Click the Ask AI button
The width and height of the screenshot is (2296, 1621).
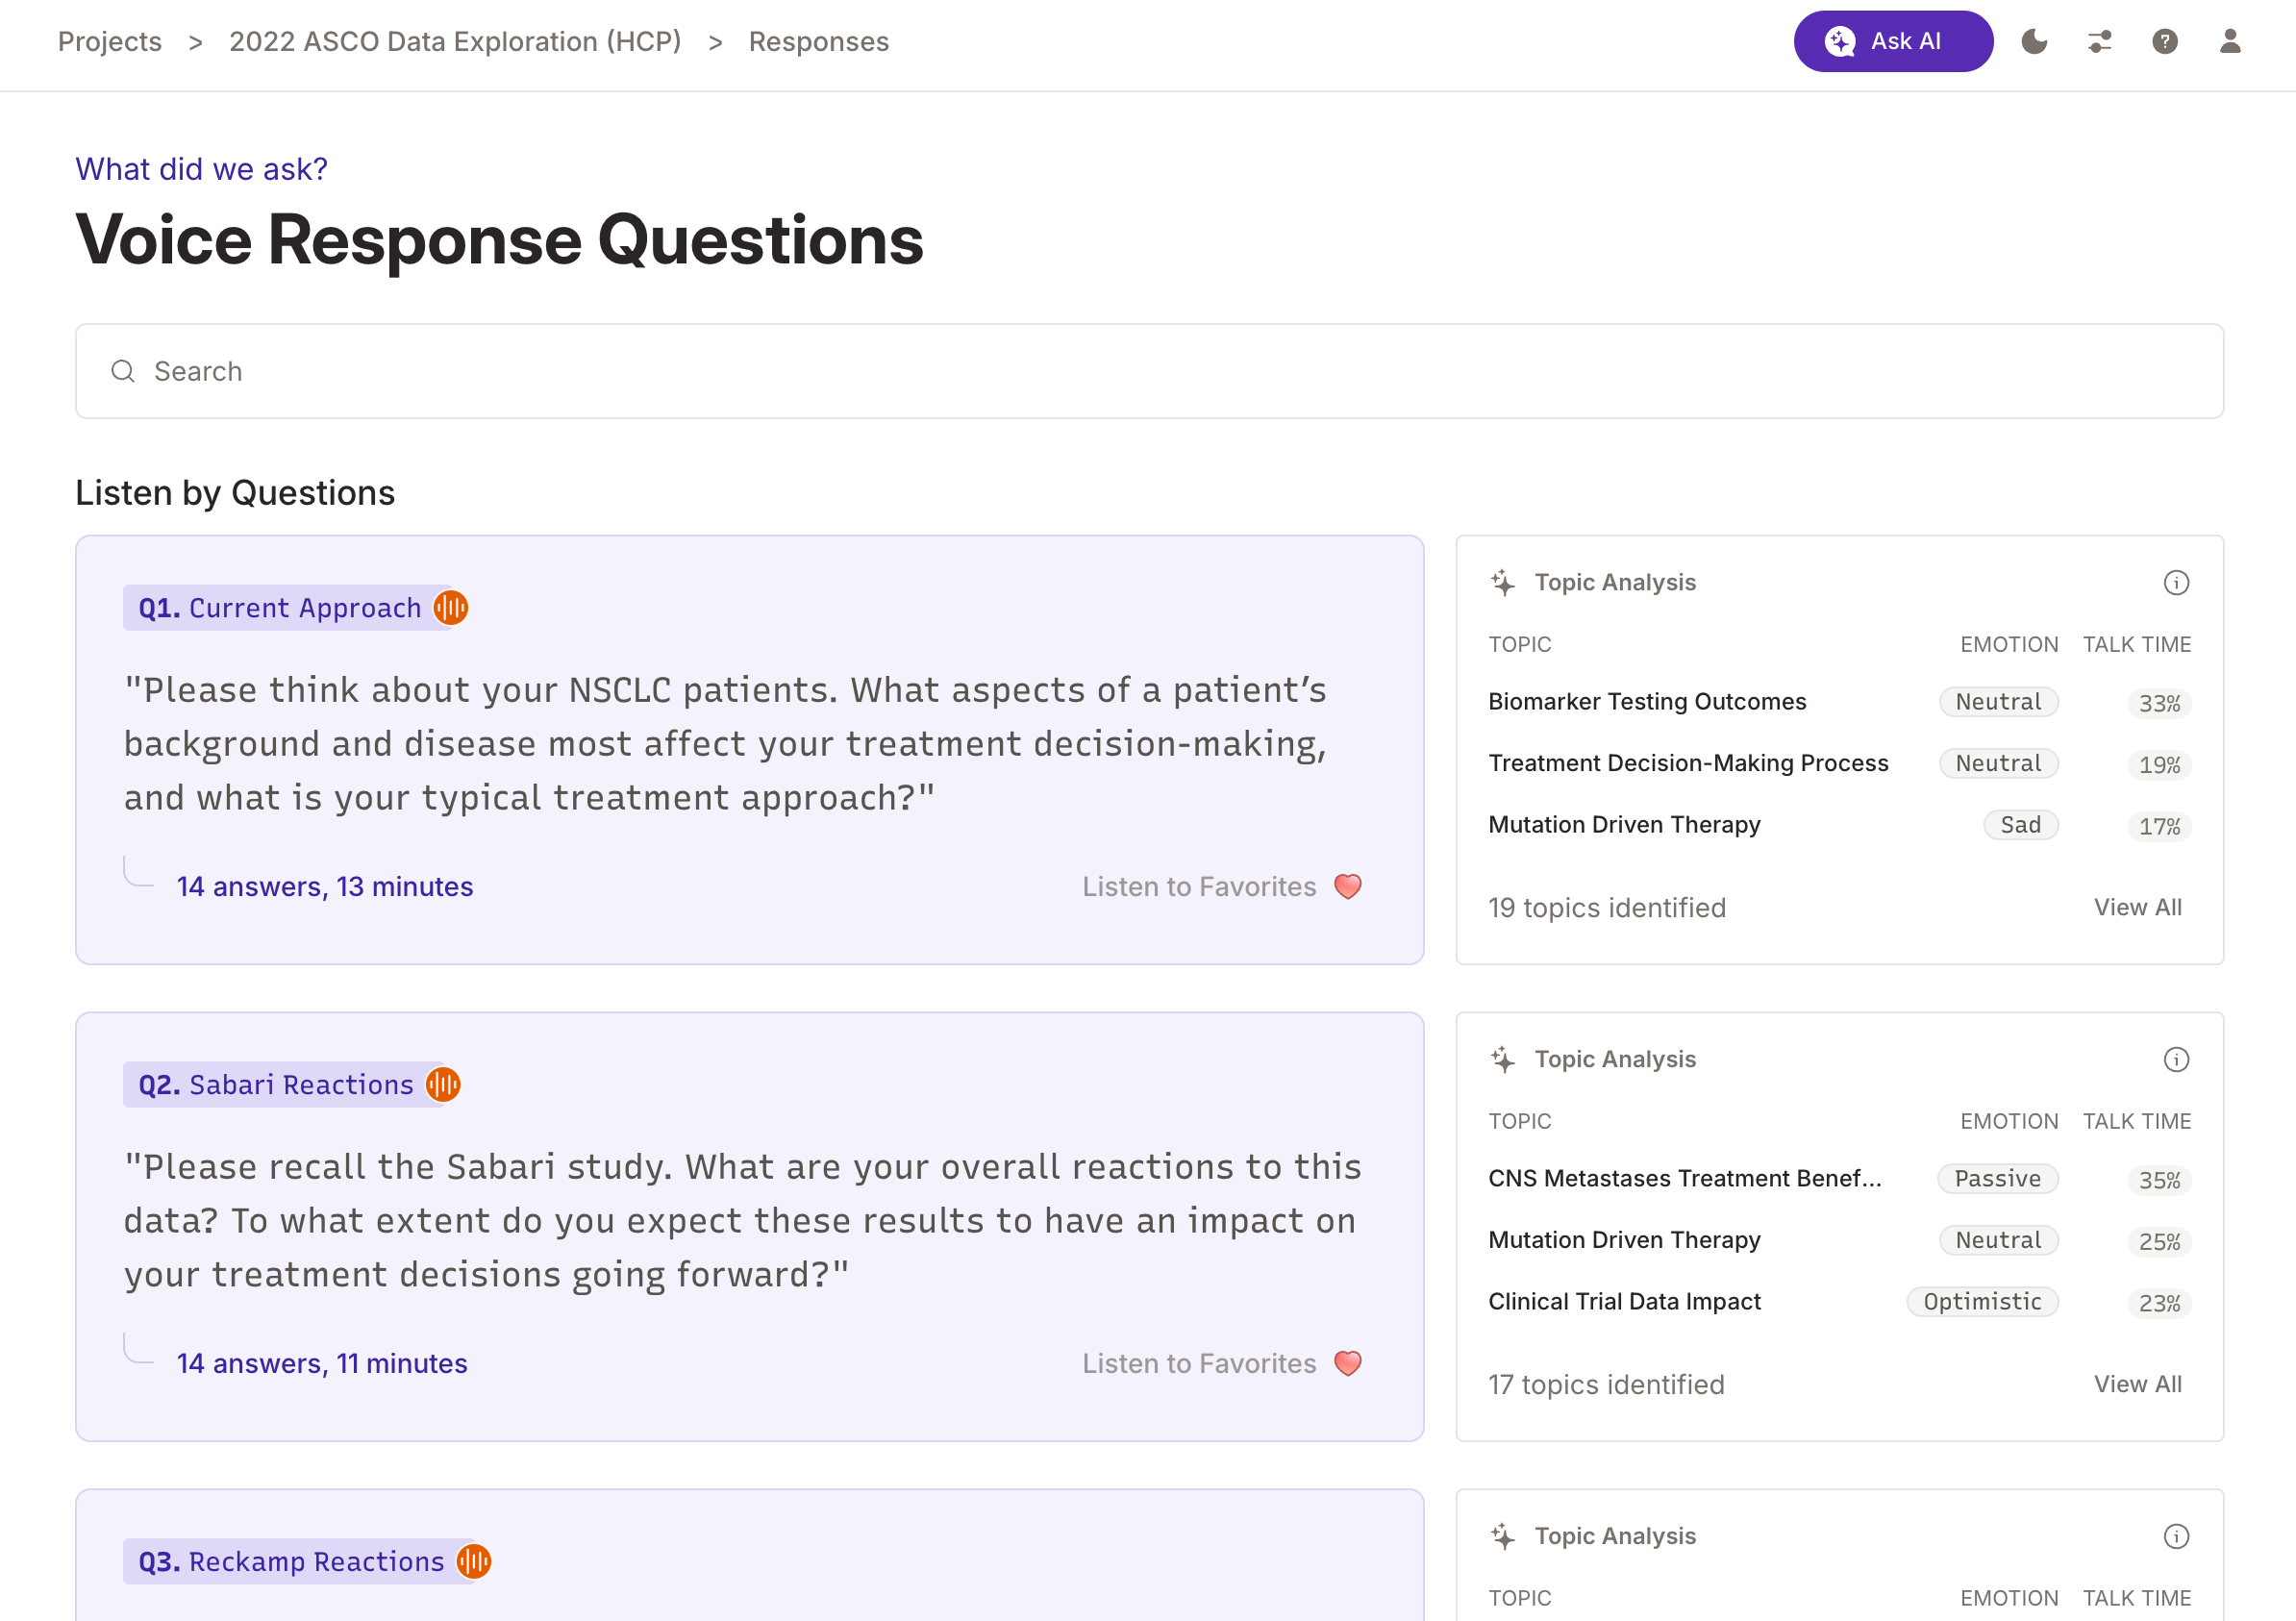pos(1892,41)
